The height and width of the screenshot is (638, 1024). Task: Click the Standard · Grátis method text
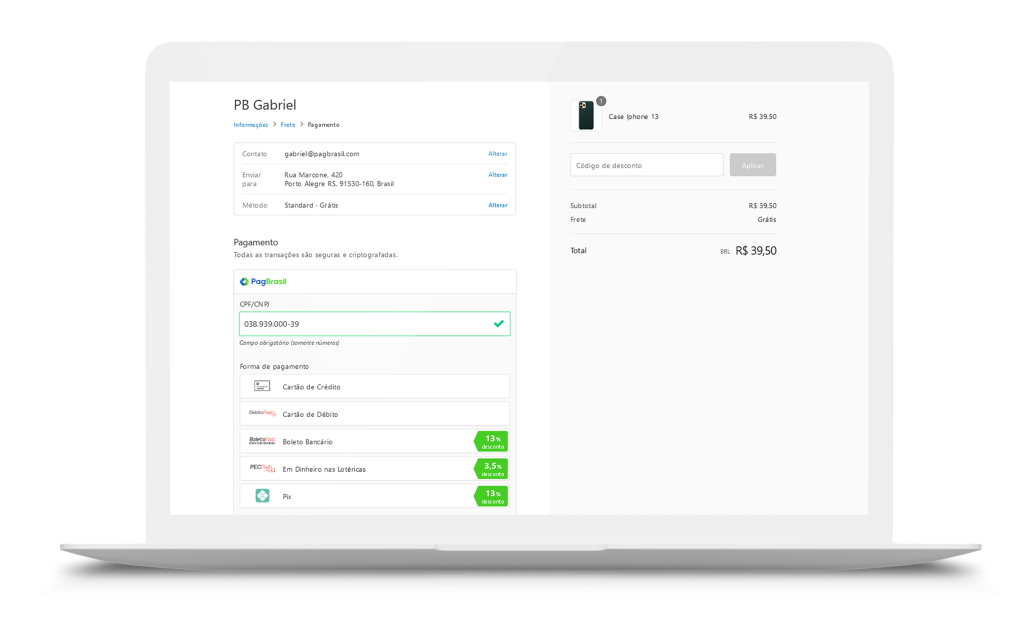[x=312, y=205]
